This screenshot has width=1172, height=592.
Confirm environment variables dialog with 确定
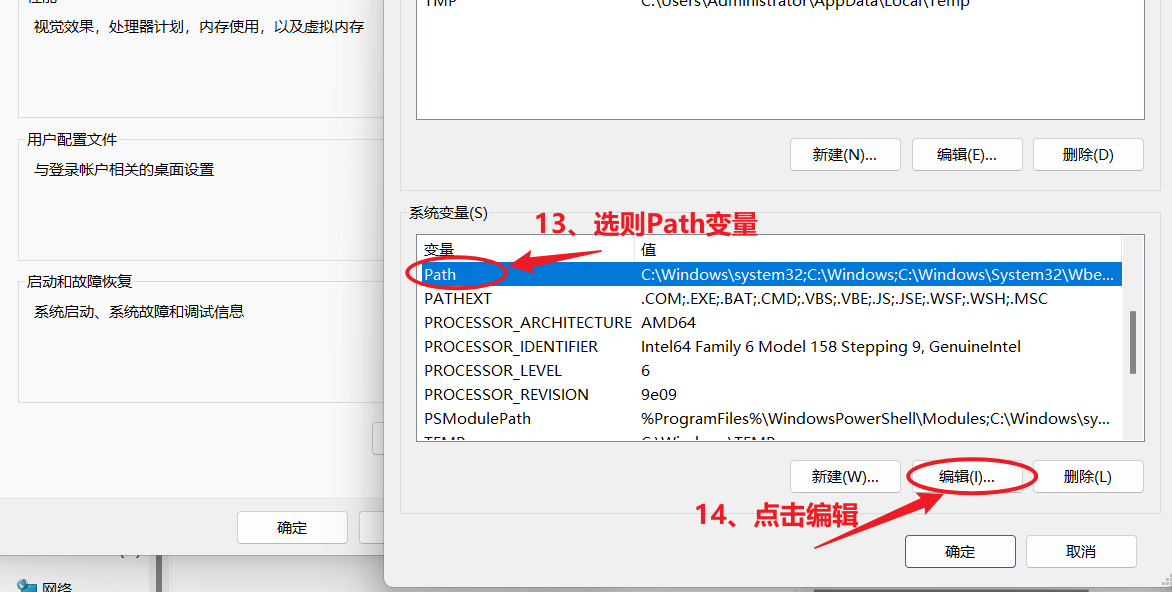[960, 552]
